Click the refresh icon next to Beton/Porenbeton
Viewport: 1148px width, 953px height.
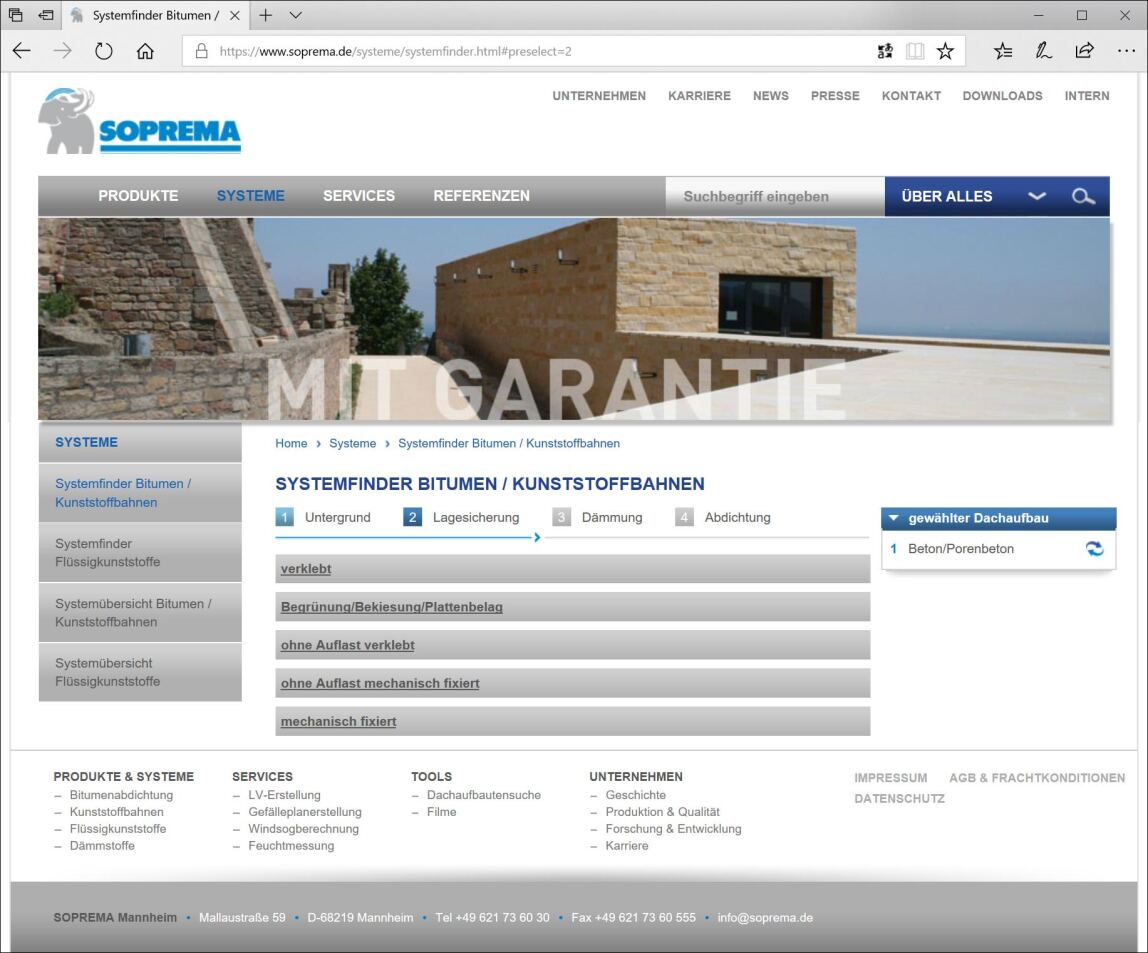click(1095, 549)
